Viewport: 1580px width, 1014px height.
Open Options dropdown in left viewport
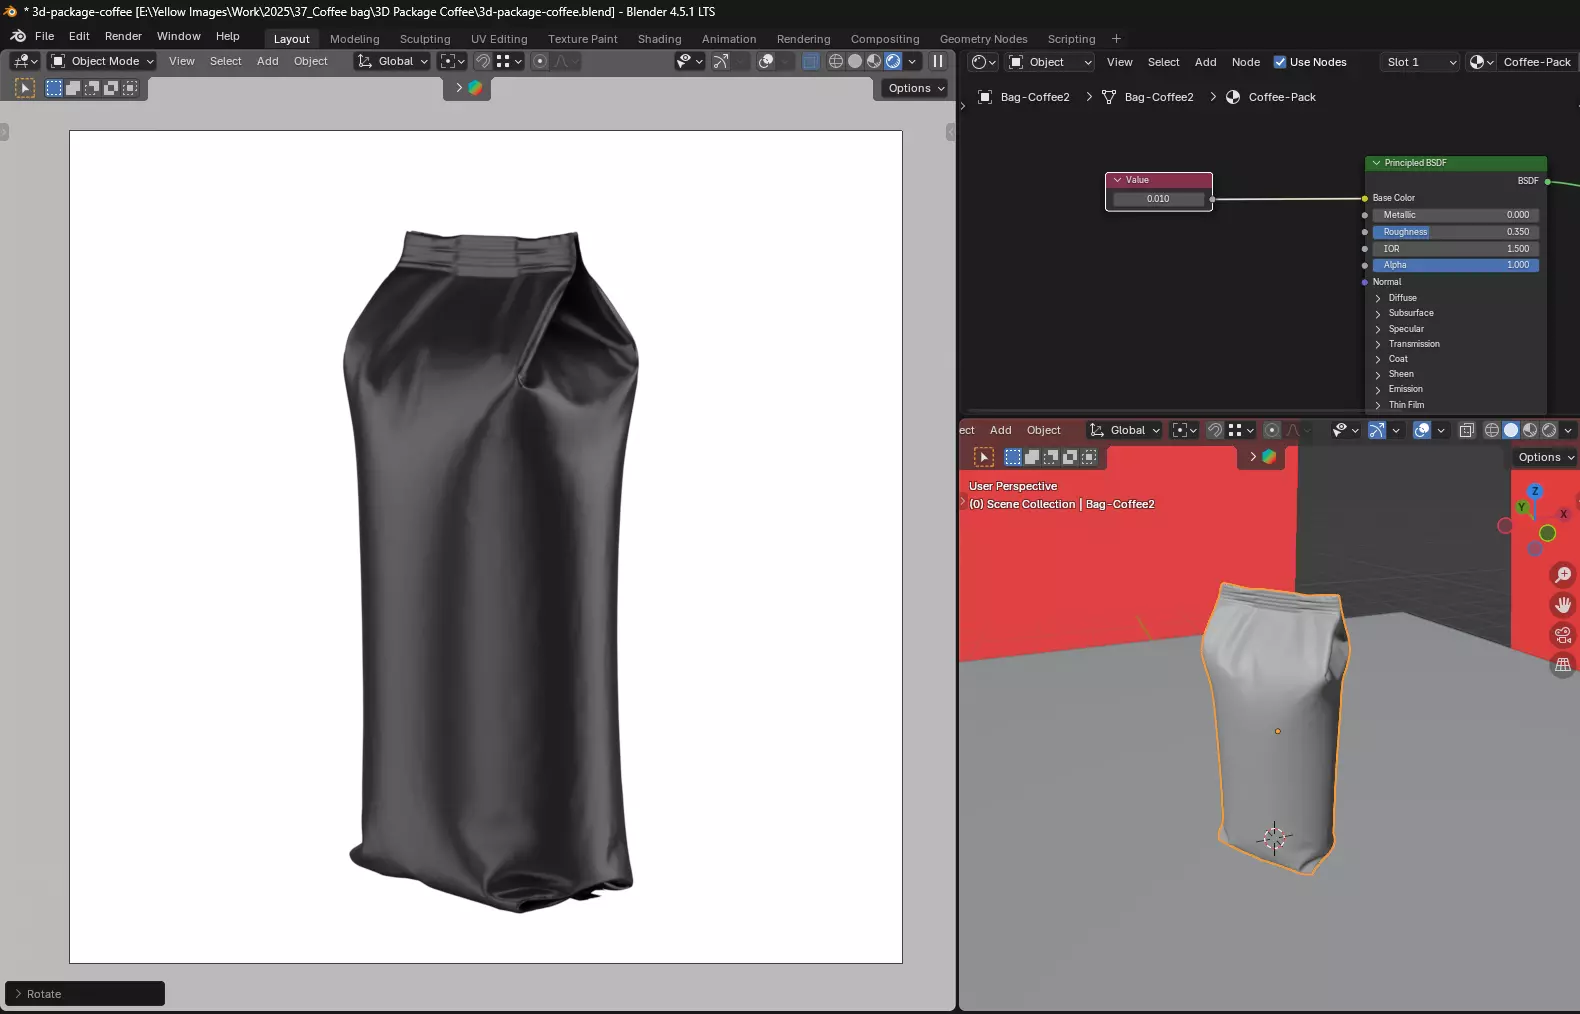916,88
